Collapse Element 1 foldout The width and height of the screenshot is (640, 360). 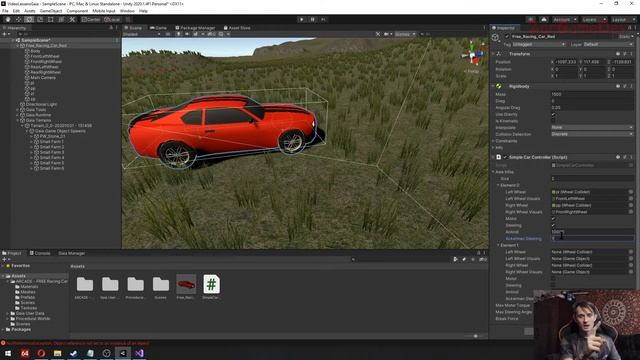click(498, 245)
